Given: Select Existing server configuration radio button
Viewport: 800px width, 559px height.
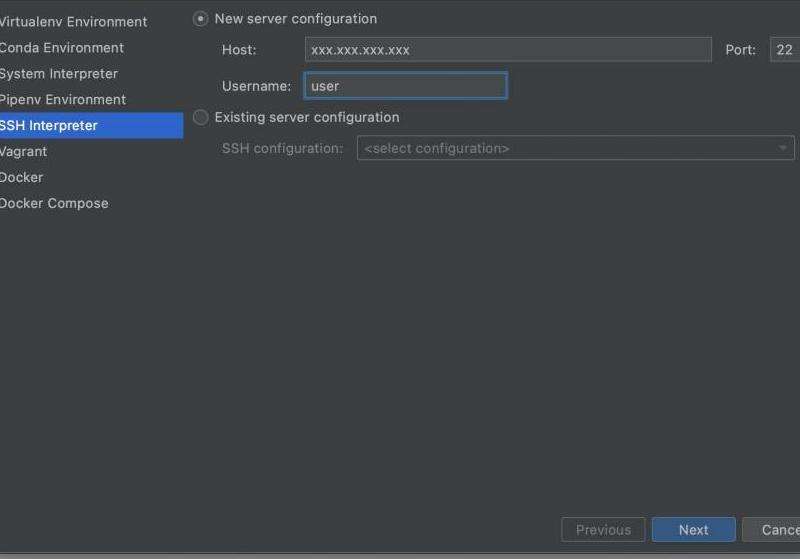Looking at the screenshot, I should point(201,117).
